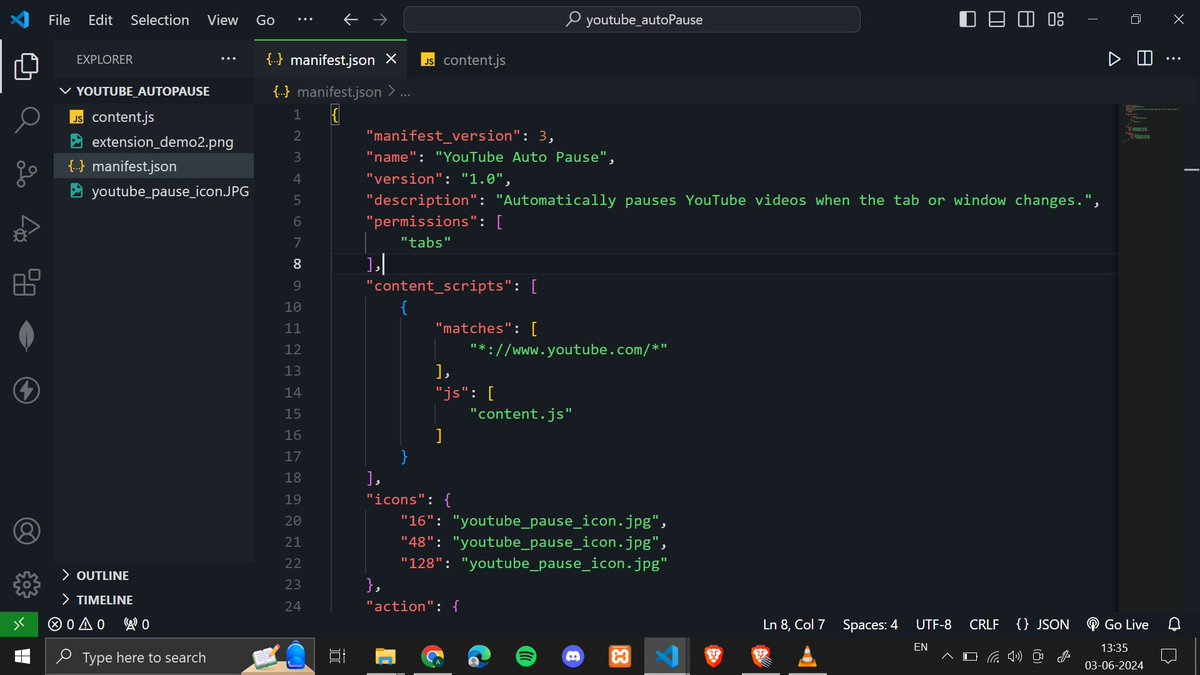Change indentation Spaces: 4
The width and height of the screenshot is (1200, 675).
870,624
